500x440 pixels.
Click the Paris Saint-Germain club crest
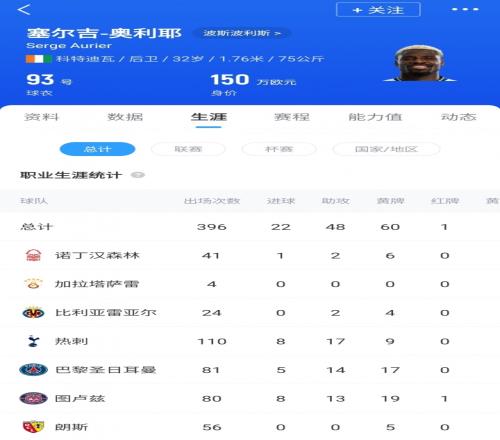(x=33, y=370)
